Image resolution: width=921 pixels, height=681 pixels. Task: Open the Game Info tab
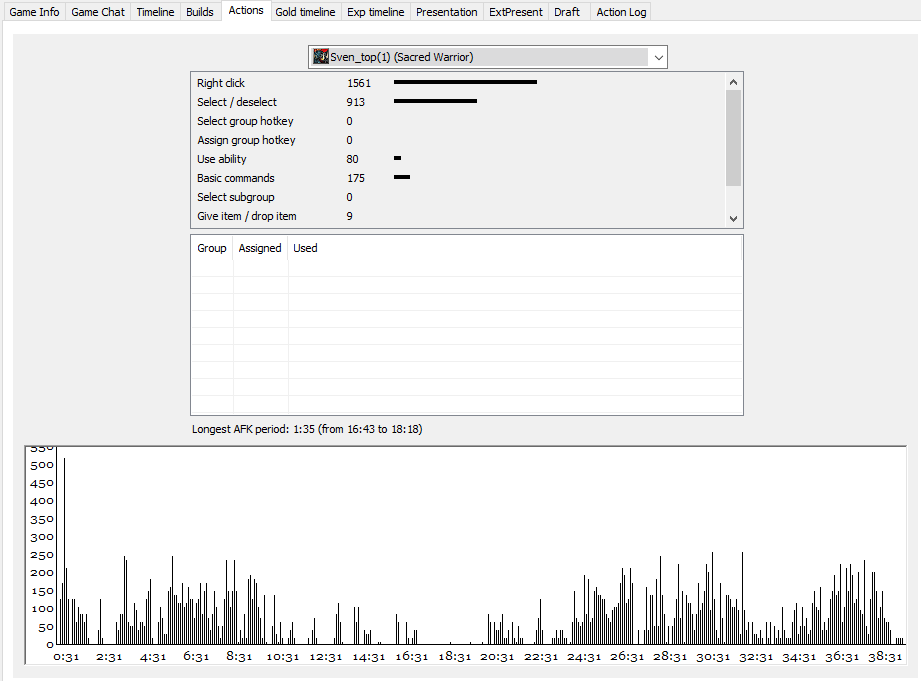(x=34, y=12)
